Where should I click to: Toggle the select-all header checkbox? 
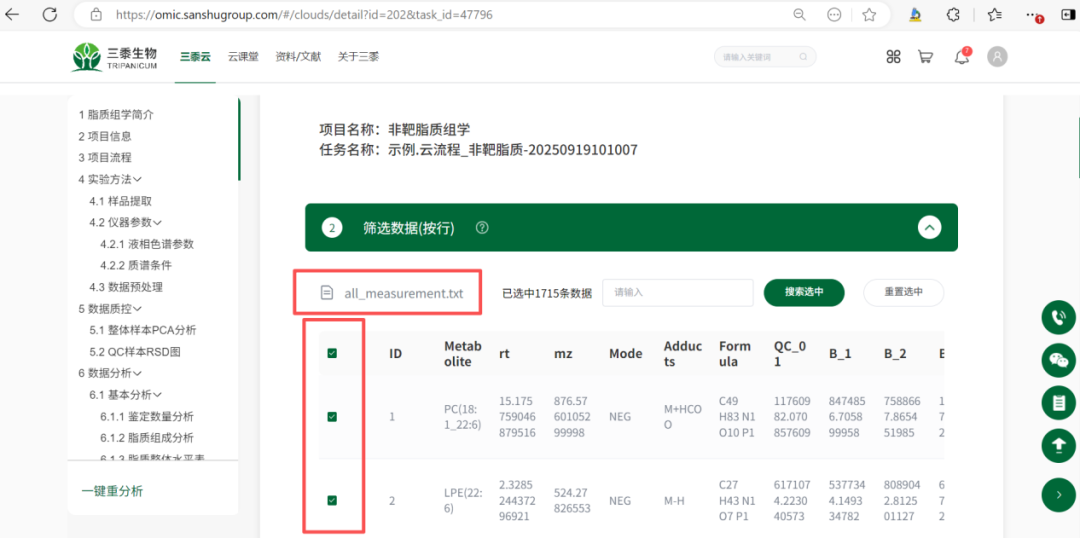[332, 353]
